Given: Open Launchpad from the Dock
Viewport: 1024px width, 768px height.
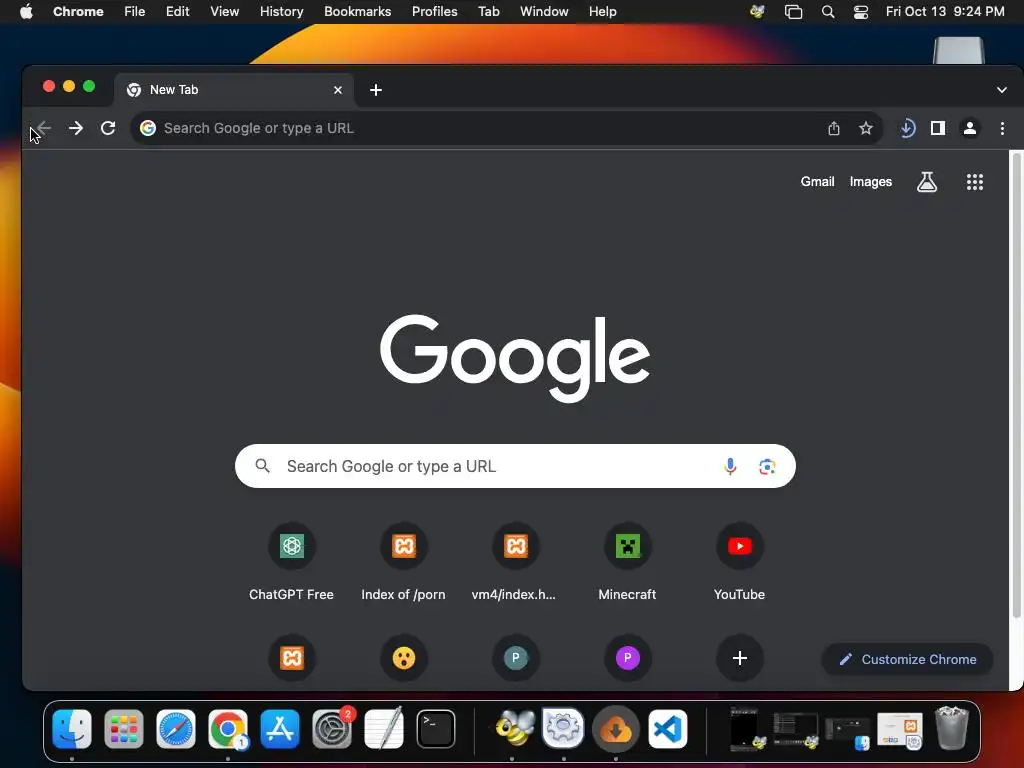Looking at the screenshot, I should point(123,729).
